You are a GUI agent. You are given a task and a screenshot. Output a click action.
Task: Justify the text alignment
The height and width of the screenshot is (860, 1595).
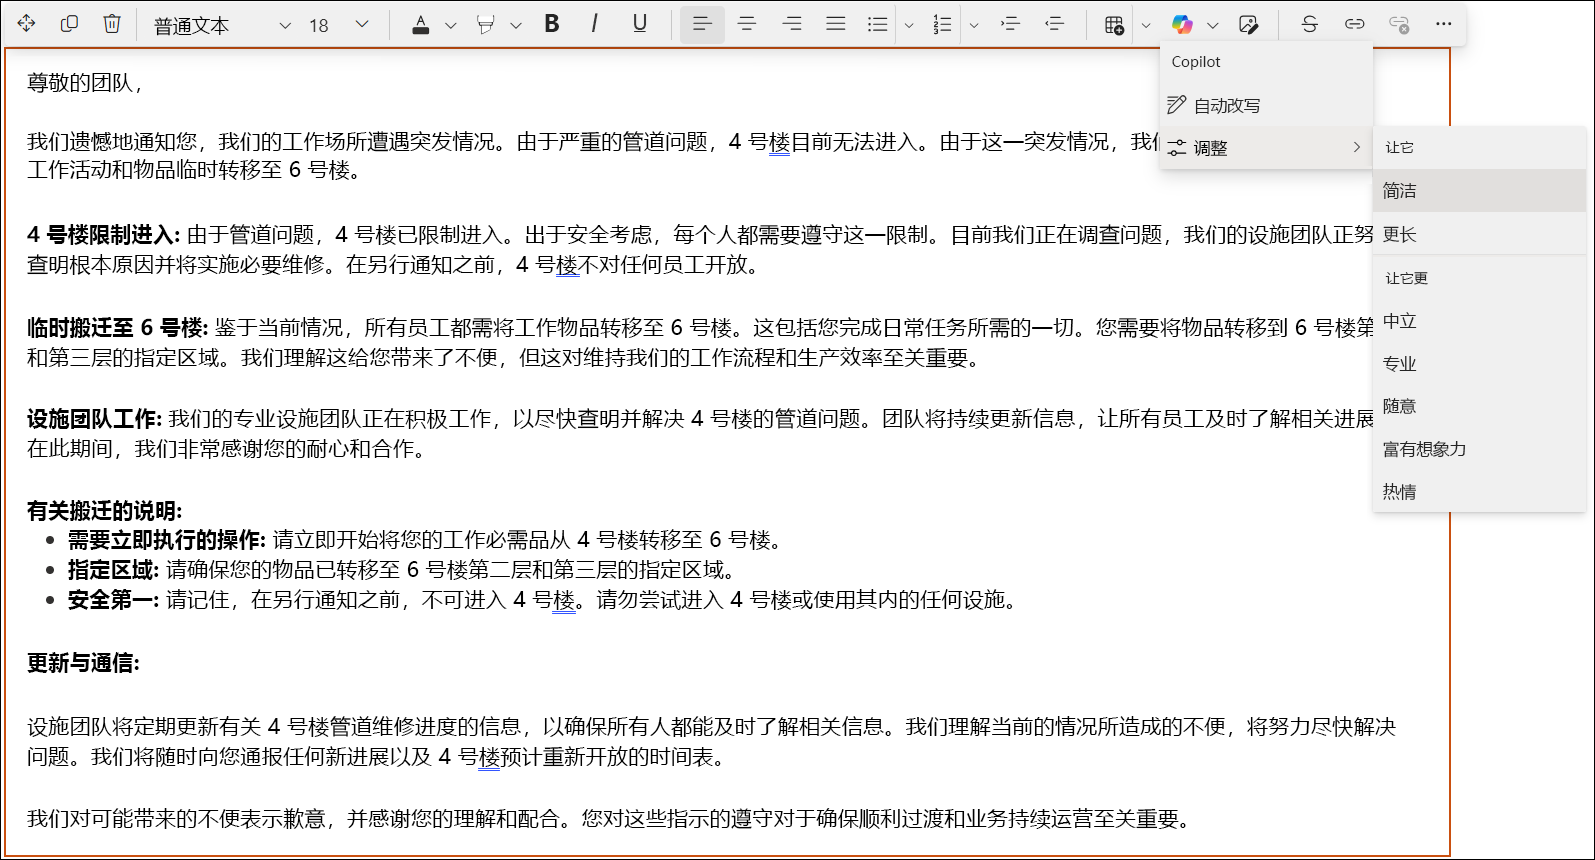click(836, 24)
